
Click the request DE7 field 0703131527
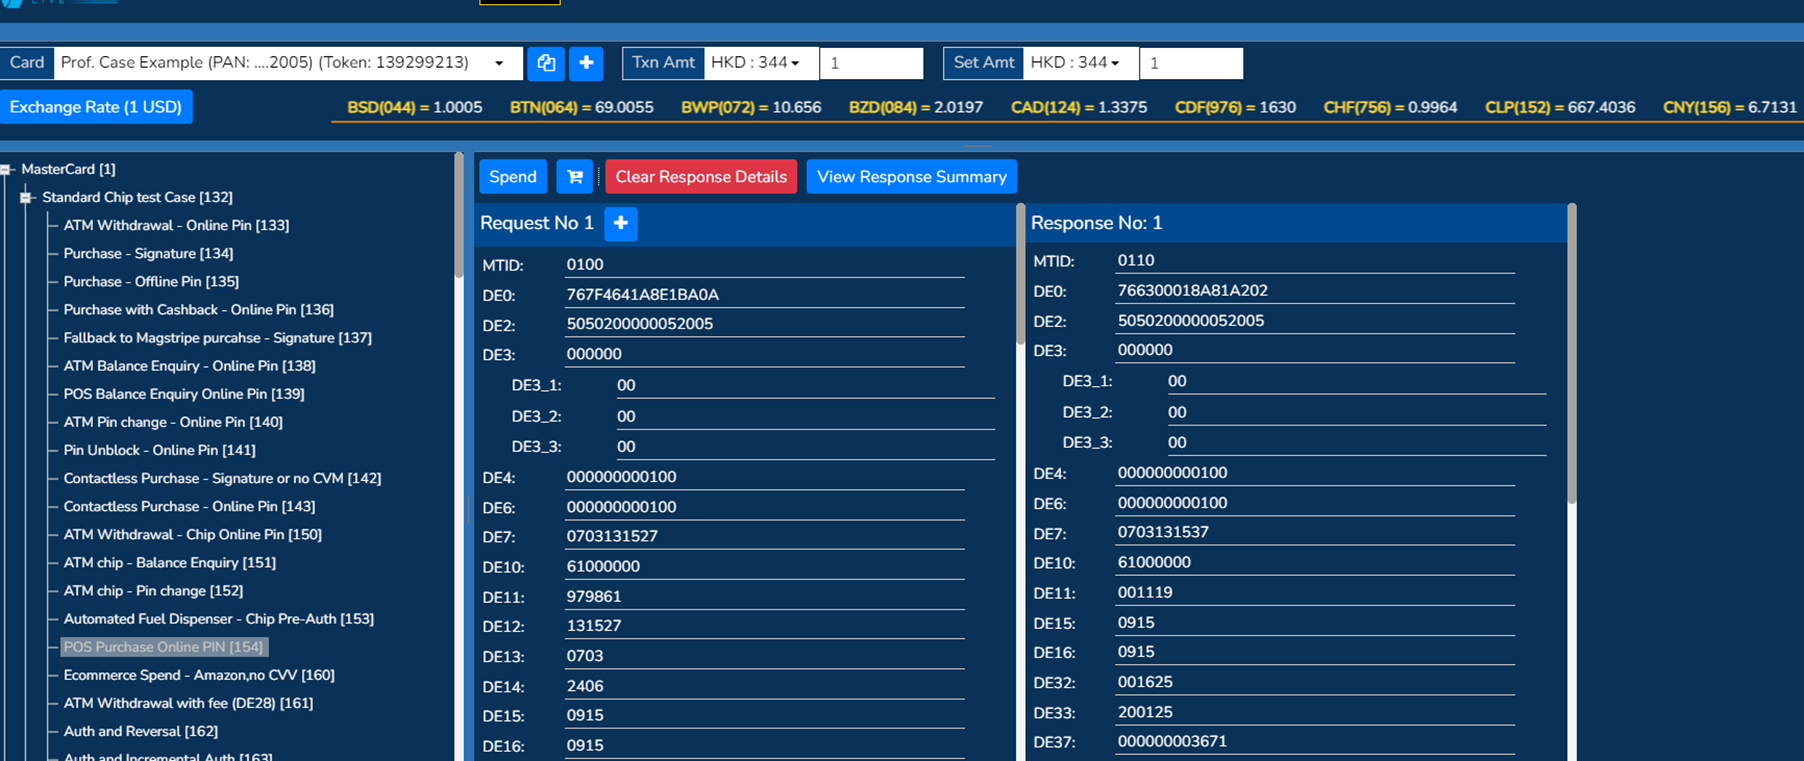(x=764, y=536)
